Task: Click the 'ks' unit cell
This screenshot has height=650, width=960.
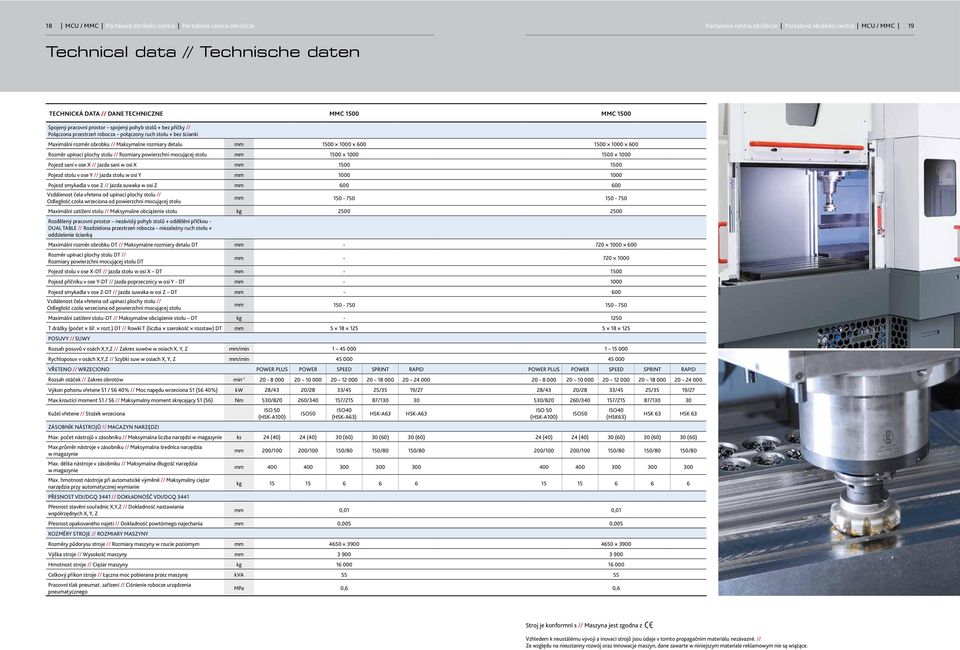Action: click(239, 438)
